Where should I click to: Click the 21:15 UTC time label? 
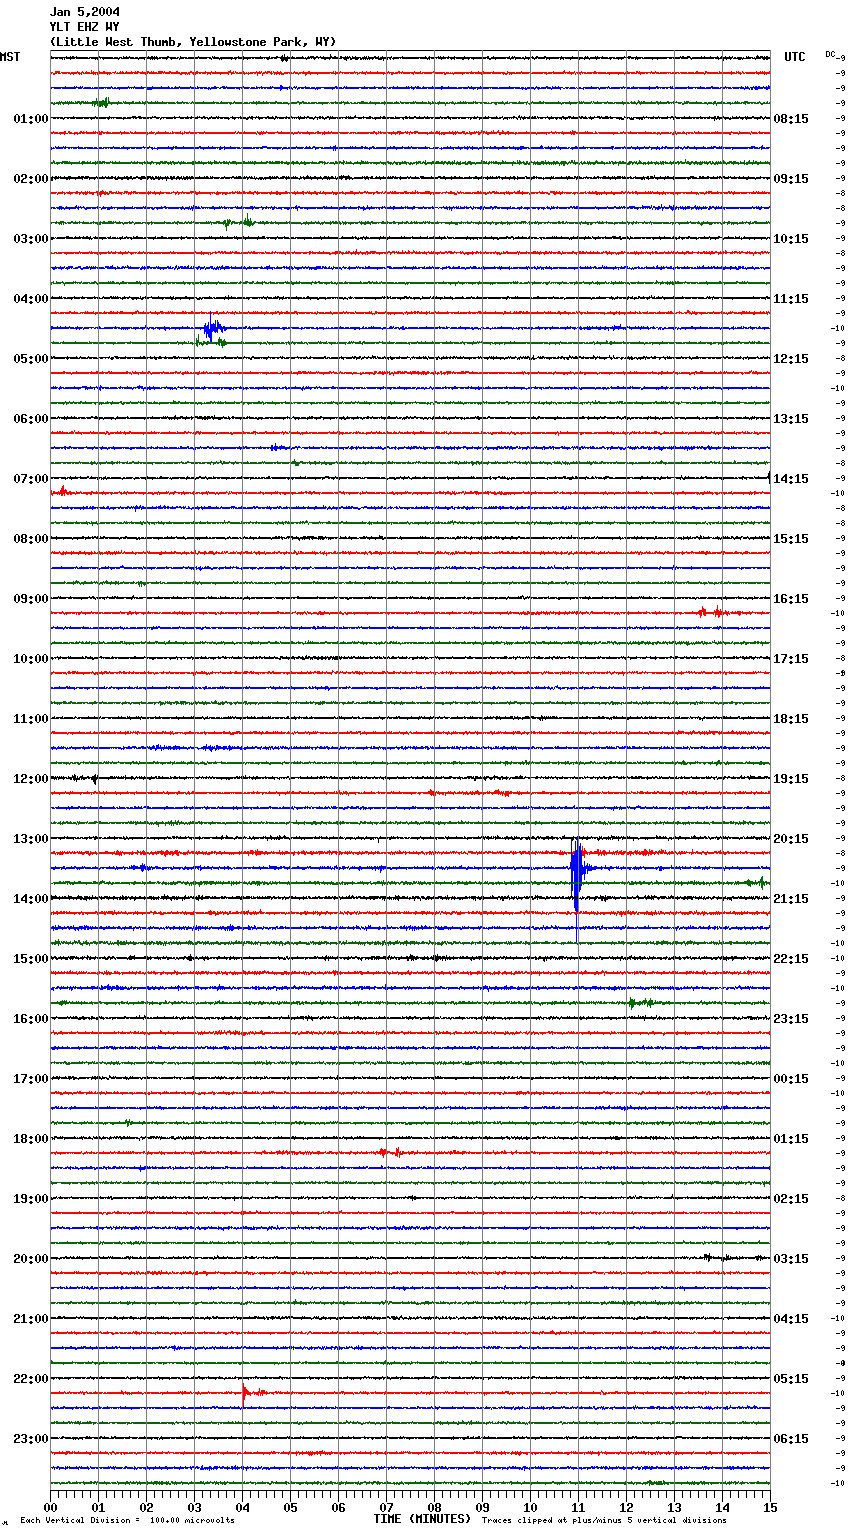(x=791, y=899)
